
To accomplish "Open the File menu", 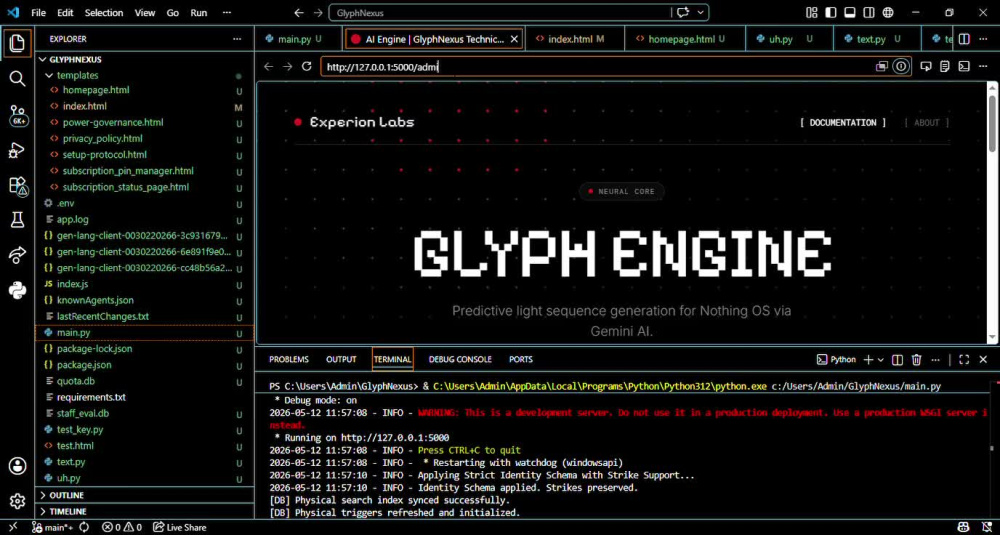I will pos(38,12).
